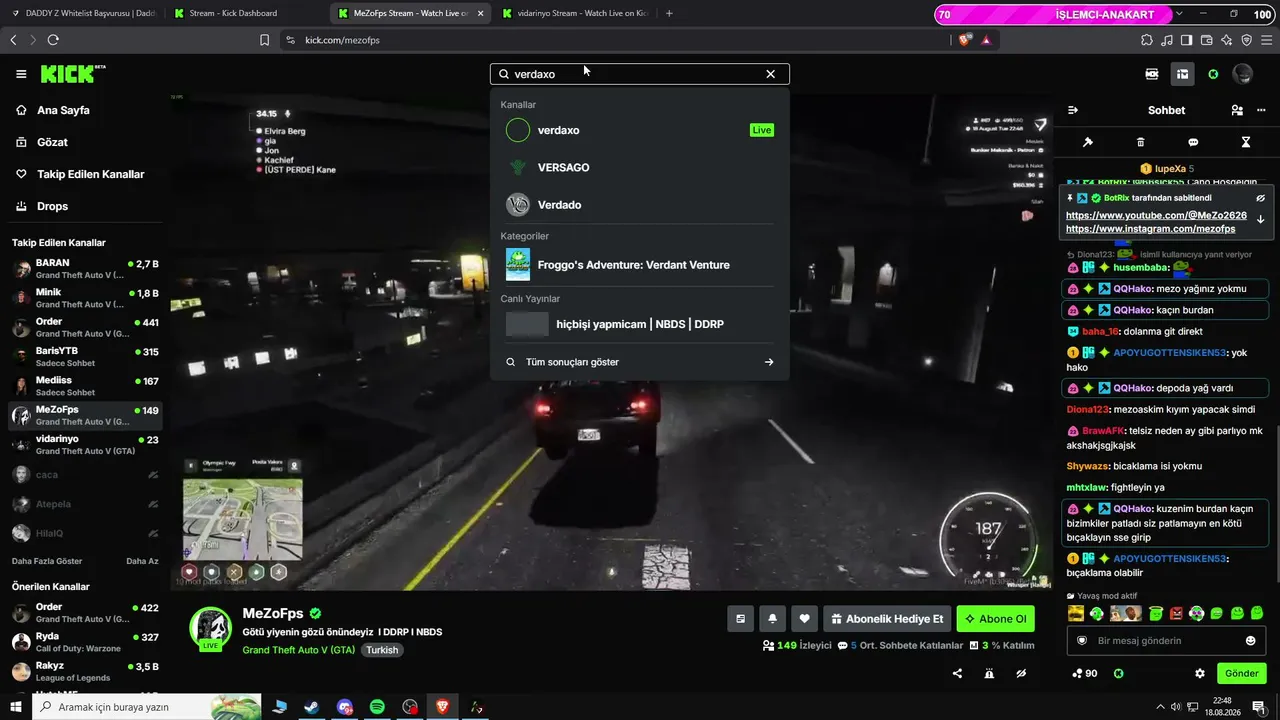Click the shield badge in message box

1081,640
